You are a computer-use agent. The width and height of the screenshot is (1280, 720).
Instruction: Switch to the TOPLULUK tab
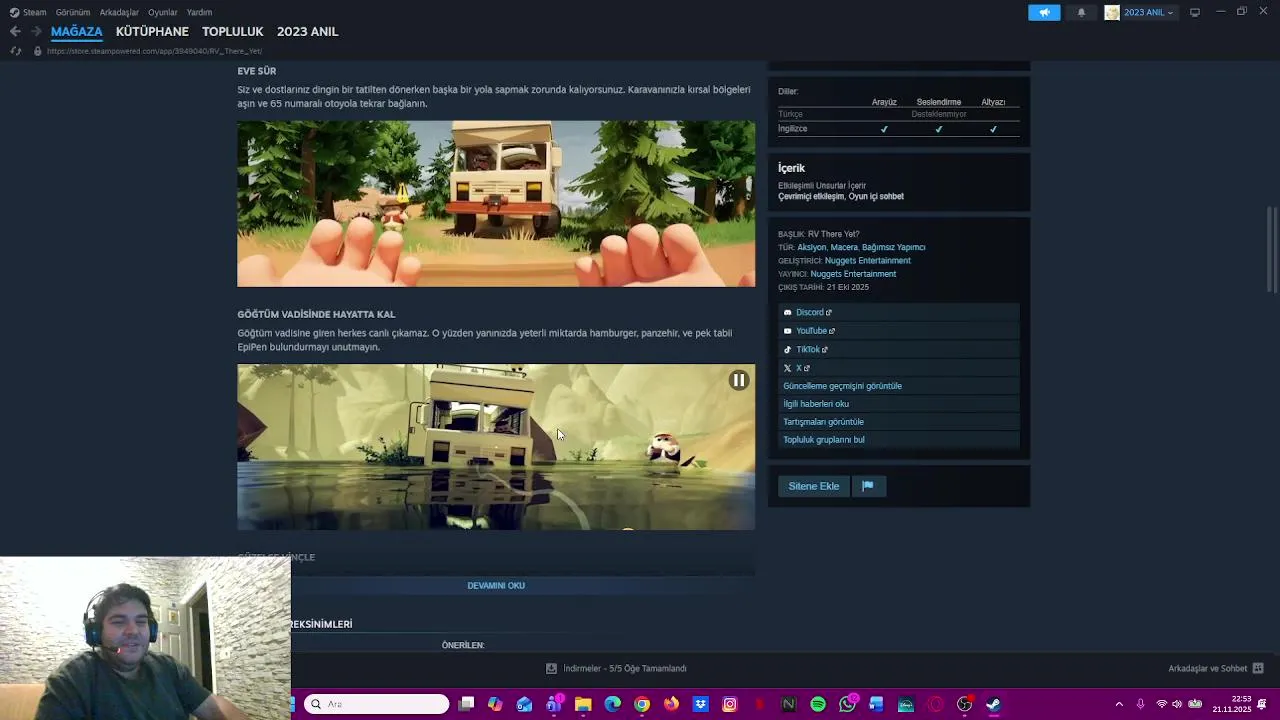(x=232, y=31)
